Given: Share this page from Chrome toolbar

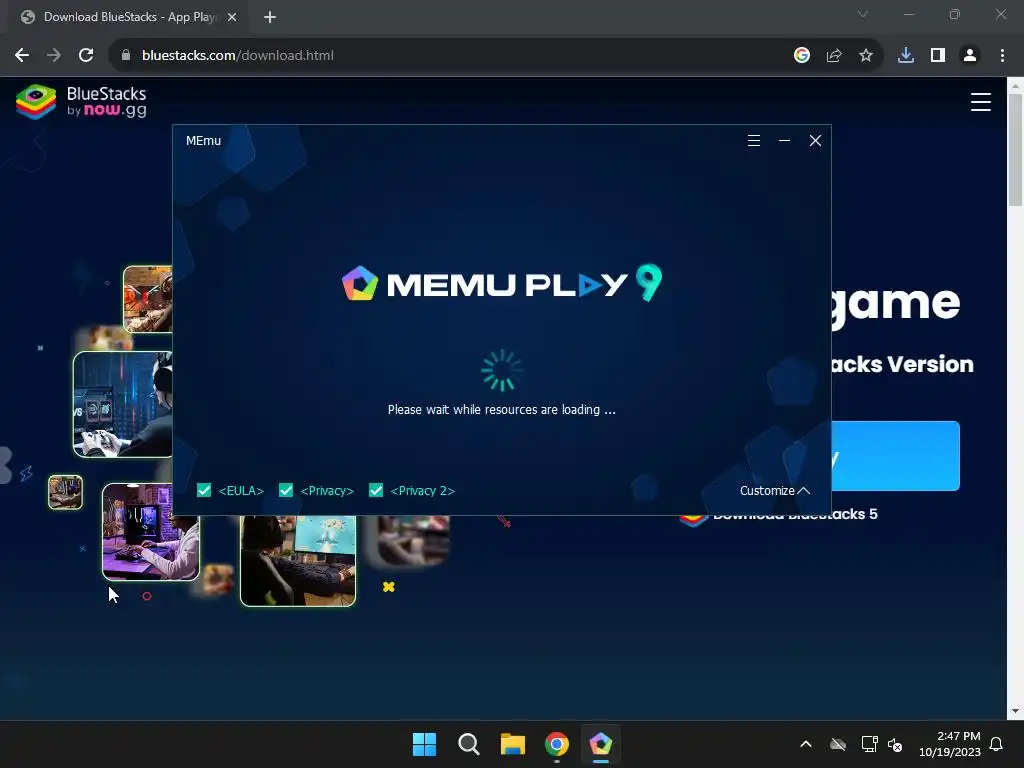Looking at the screenshot, I should [x=834, y=56].
